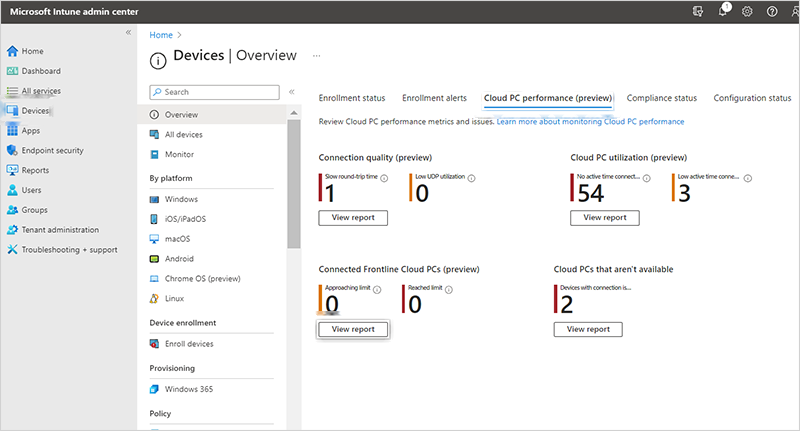This screenshot has height=431, width=800.
Task: Click the scroll-up arrow of menu scrollbar
Action: [x=294, y=113]
